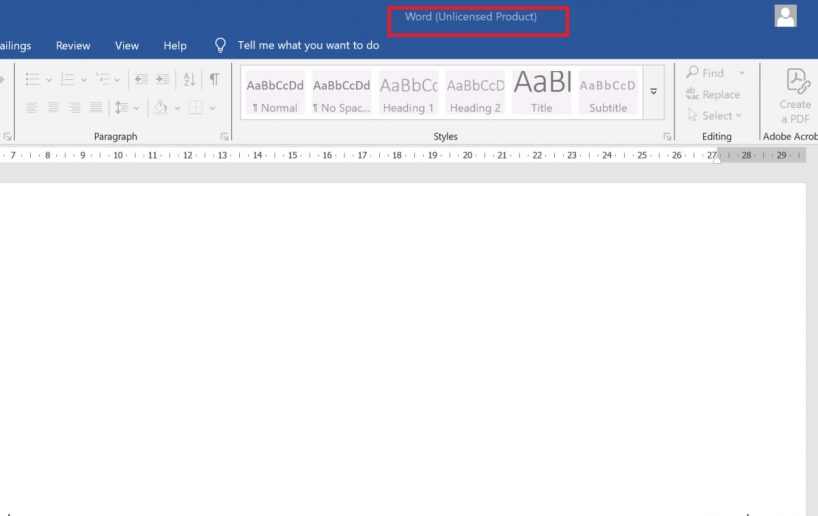The width and height of the screenshot is (818, 516).
Task: Open the View tab
Action: coord(127,46)
